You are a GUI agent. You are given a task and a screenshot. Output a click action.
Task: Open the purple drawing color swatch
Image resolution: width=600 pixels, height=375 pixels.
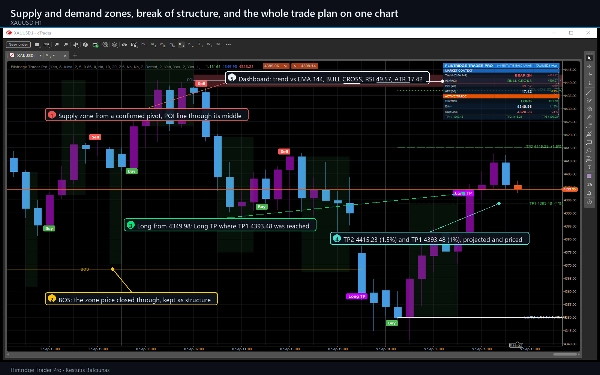click(x=589, y=176)
